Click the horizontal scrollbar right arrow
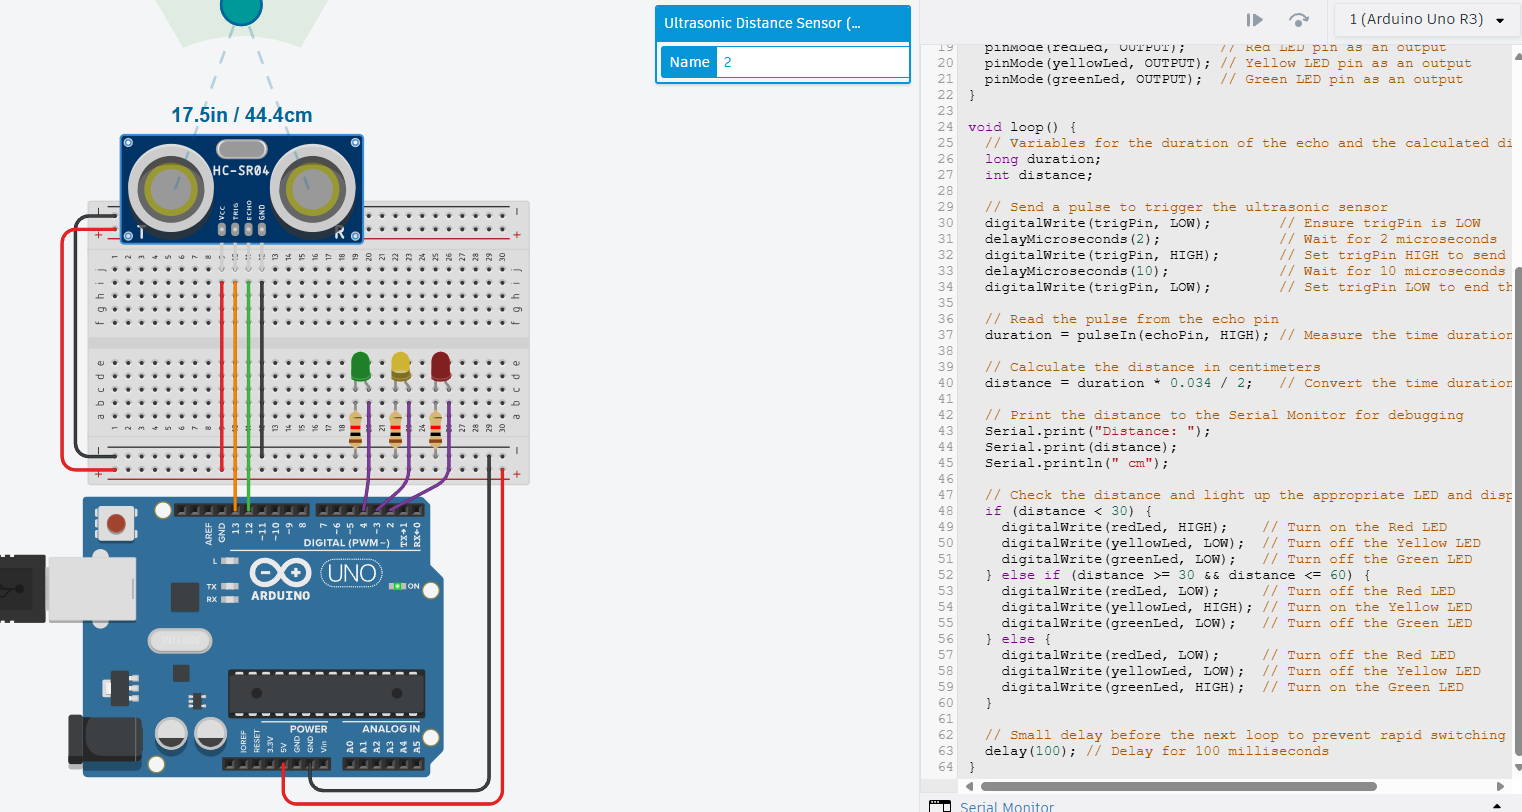Image resolution: width=1522 pixels, height=812 pixels. pos(1500,786)
